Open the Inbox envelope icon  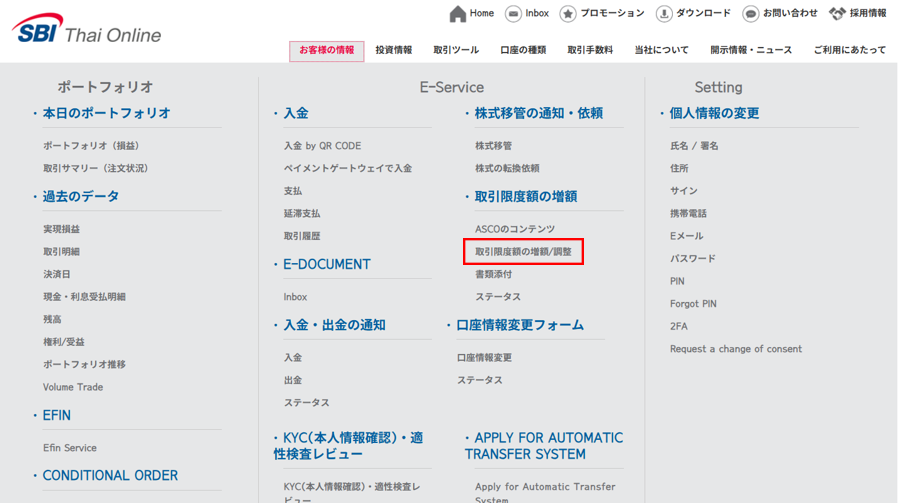(x=513, y=13)
